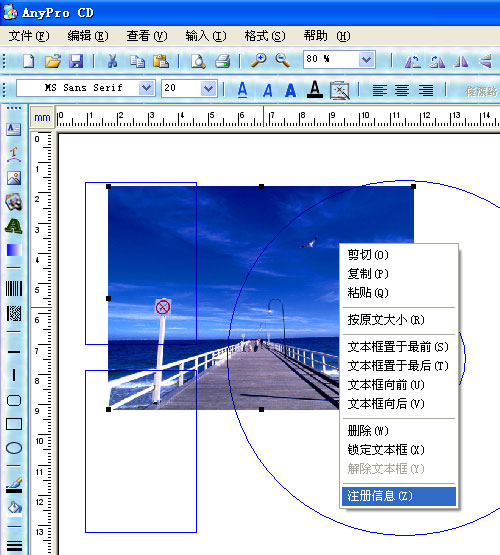Select the barcode tool
This screenshot has height=555, width=500.
pyautogui.click(x=14, y=288)
